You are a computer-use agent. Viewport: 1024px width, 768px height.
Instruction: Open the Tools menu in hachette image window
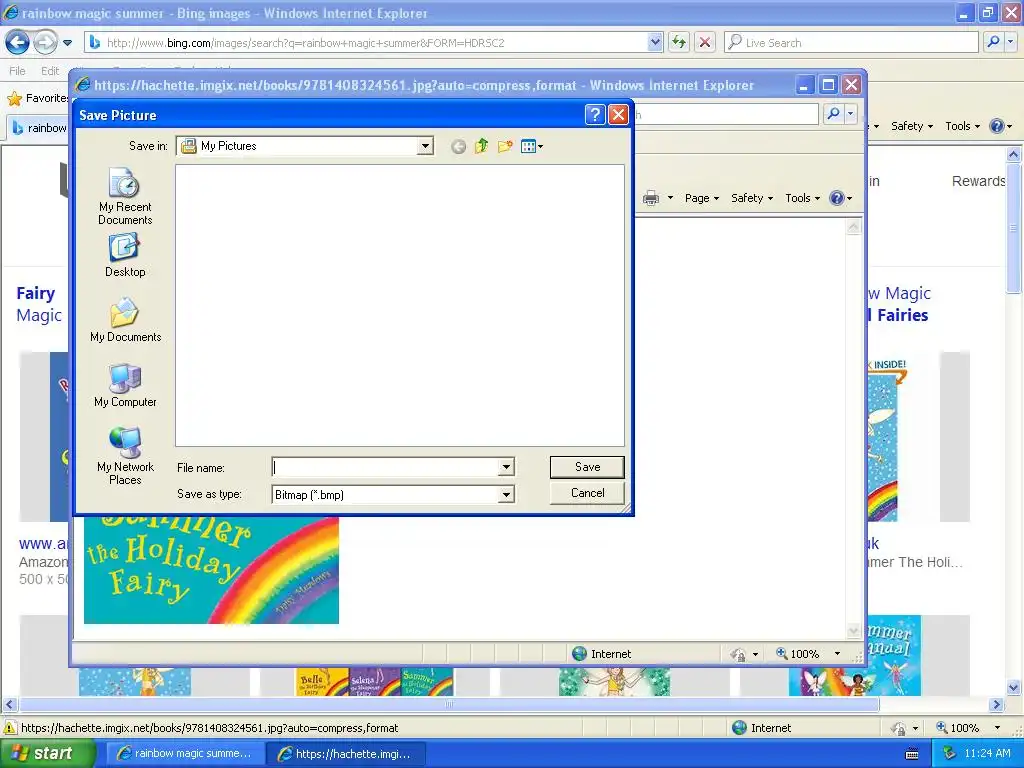click(802, 198)
